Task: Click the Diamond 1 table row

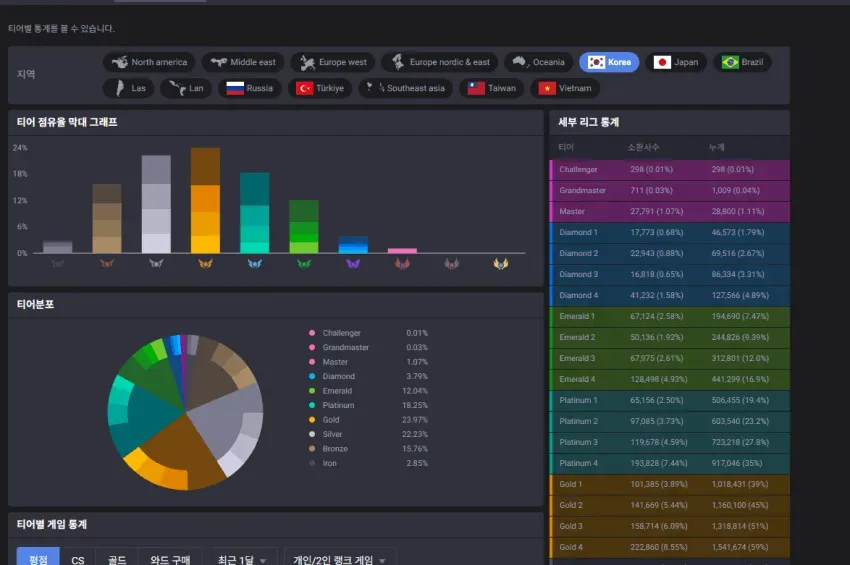Action: pos(670,233)
